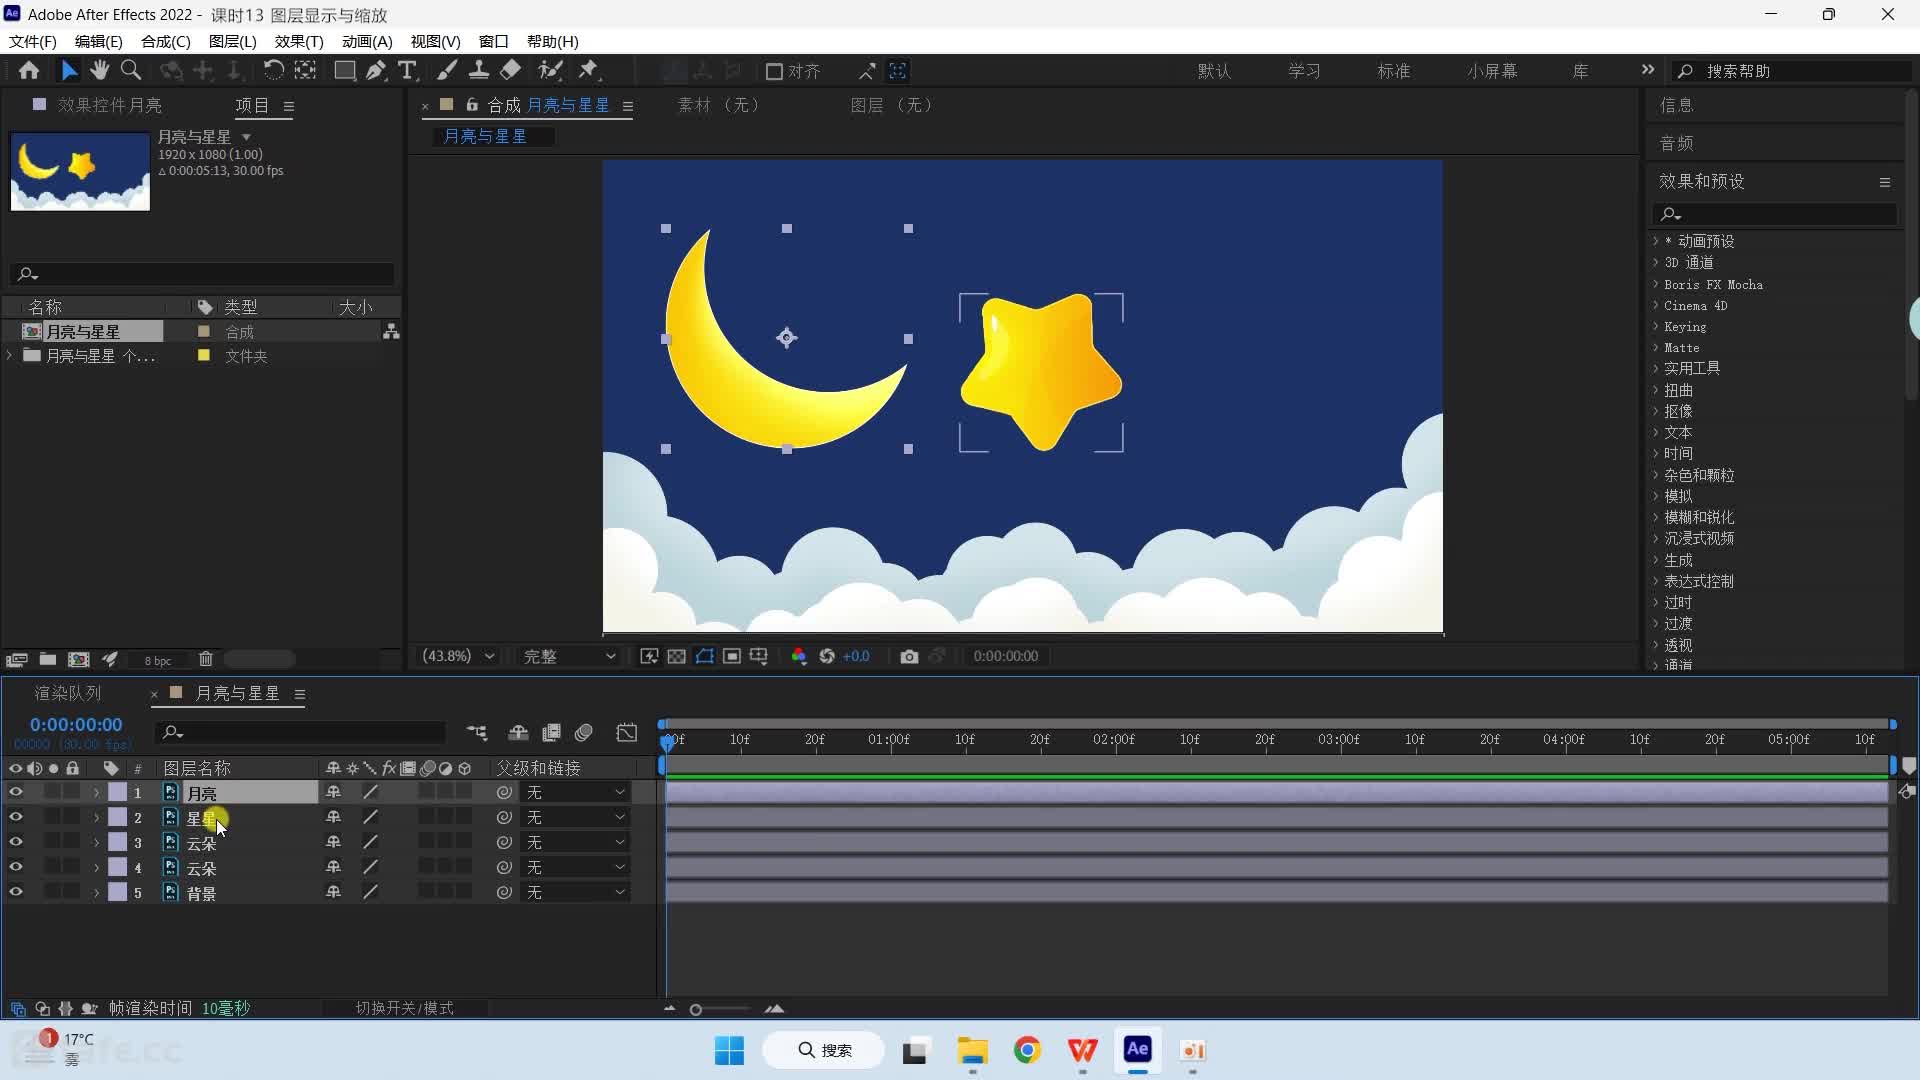This screenshot has width=1920, height=1080.
Task: Open the magnification 43.8% dropdown
Action: coord(459,657)
